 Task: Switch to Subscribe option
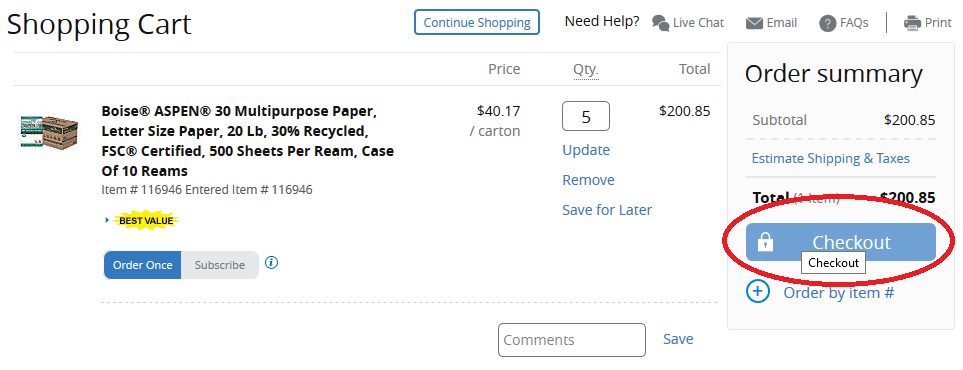pos(220,265)
